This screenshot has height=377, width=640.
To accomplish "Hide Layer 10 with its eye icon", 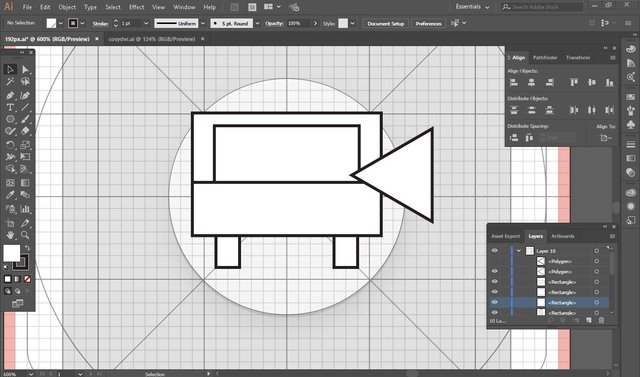I will pyautogui.click(x=495, y=251).
